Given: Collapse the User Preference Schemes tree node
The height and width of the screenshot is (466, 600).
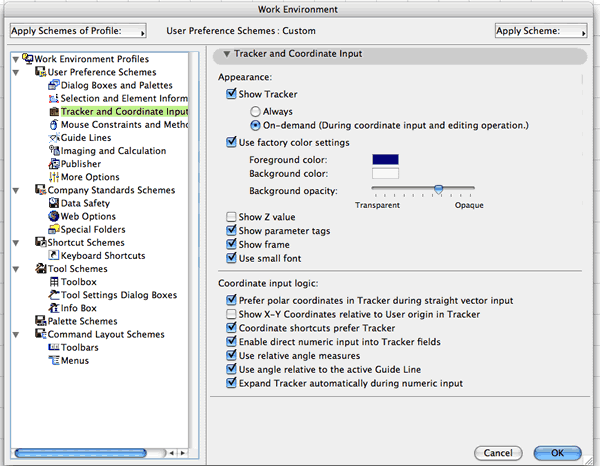Looking at the screenshot, I should (x=28, y=73).
